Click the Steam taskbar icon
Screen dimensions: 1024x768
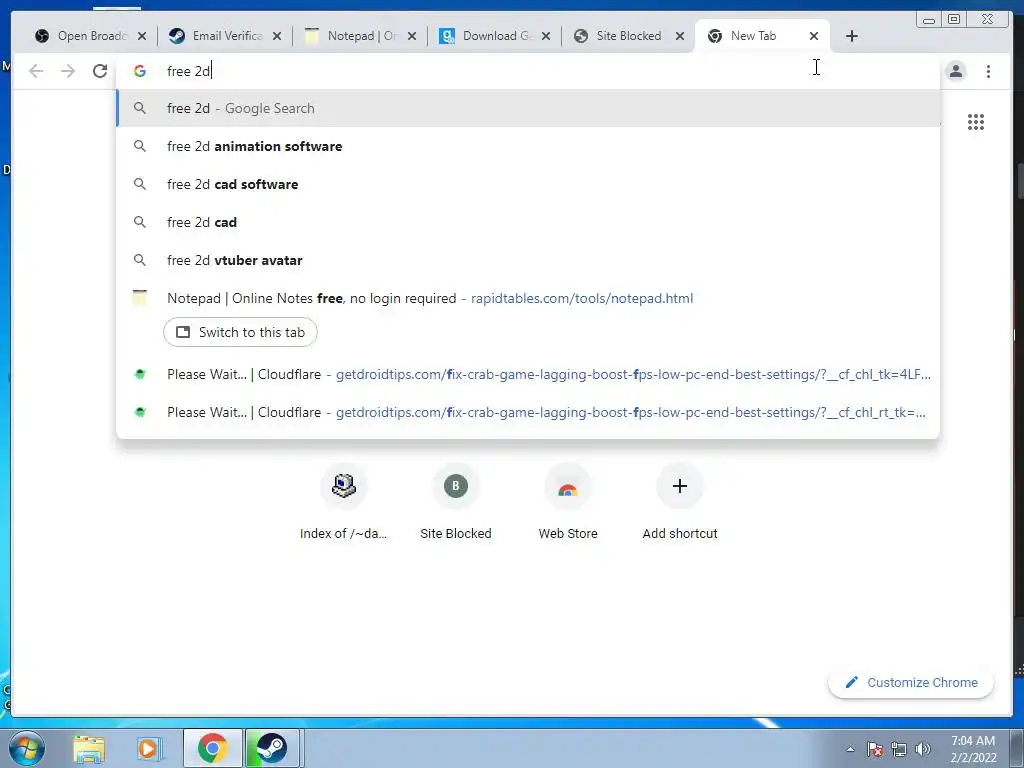(270, 748)
